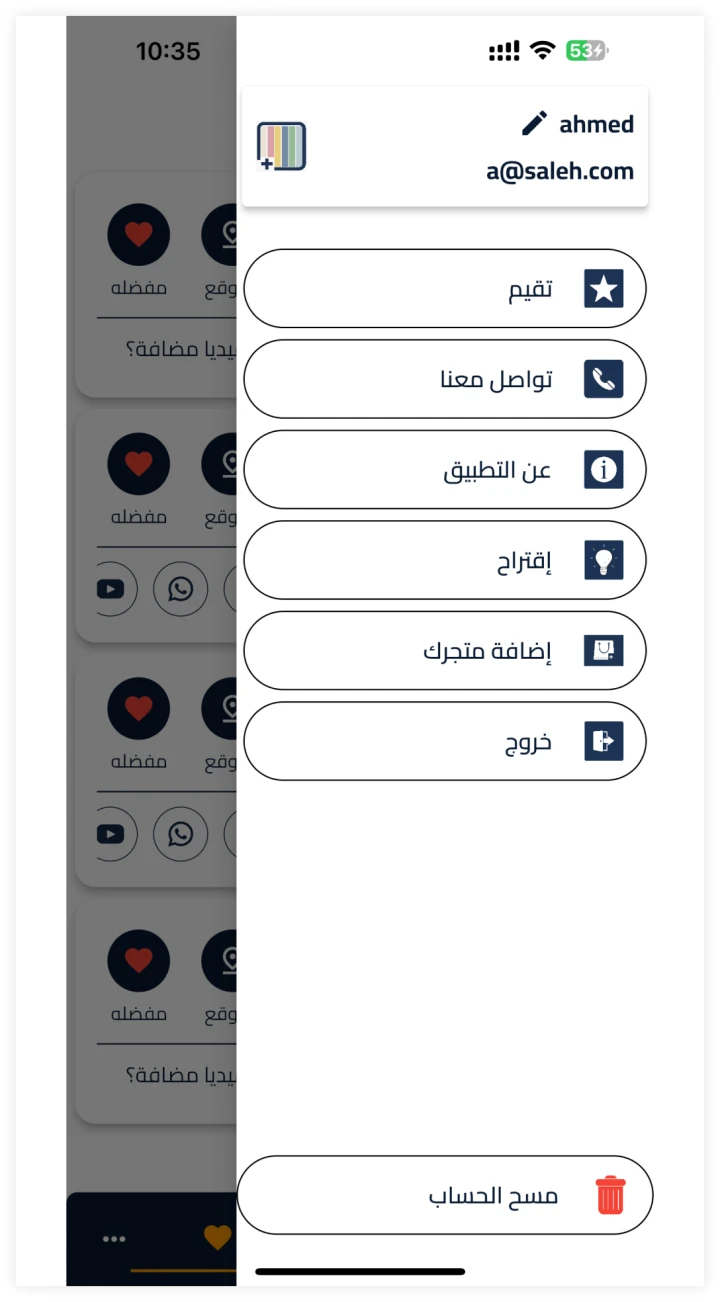
Task: Tap the shopping bag icon for إضافة متجرك
Action: pyautogui.click(x=603, y=651)
